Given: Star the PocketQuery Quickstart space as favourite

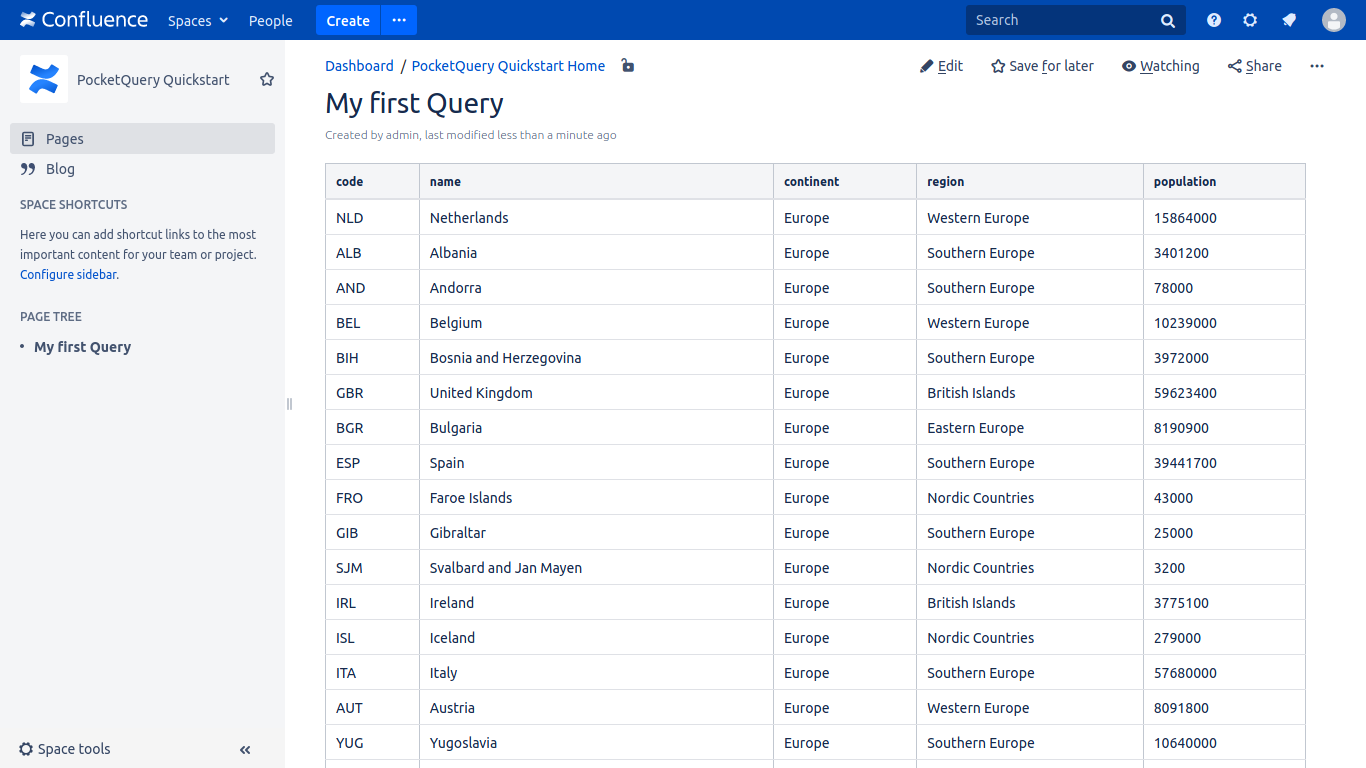Looking at the screenshot, I should (267, 79).
